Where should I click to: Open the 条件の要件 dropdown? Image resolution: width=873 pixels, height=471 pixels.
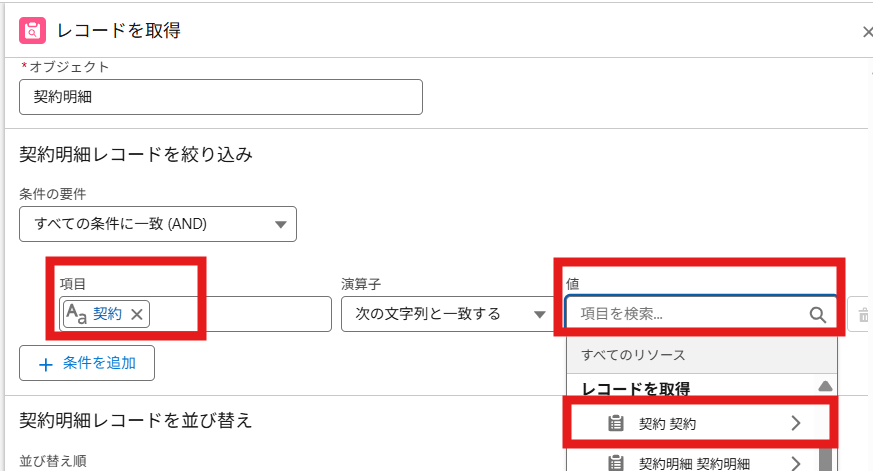point(158,223)
